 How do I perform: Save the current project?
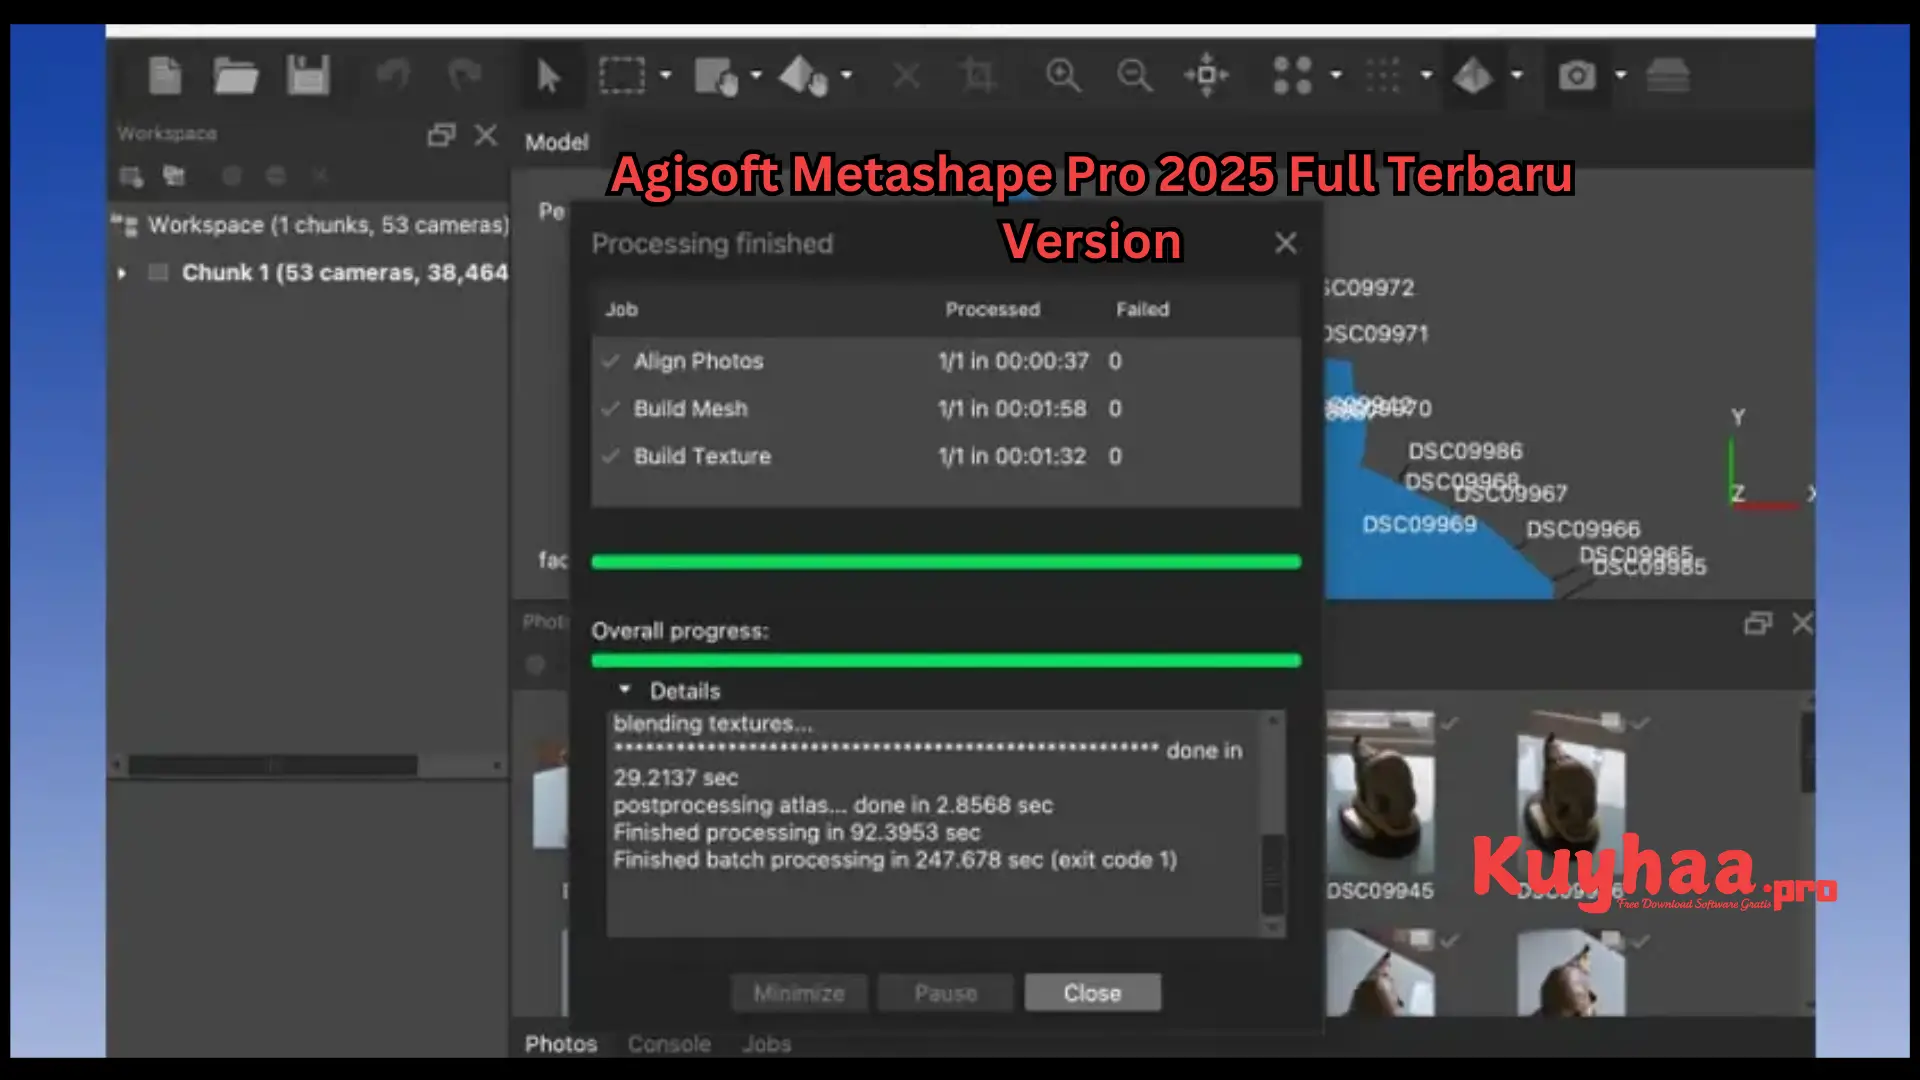(x=308, y=75)
